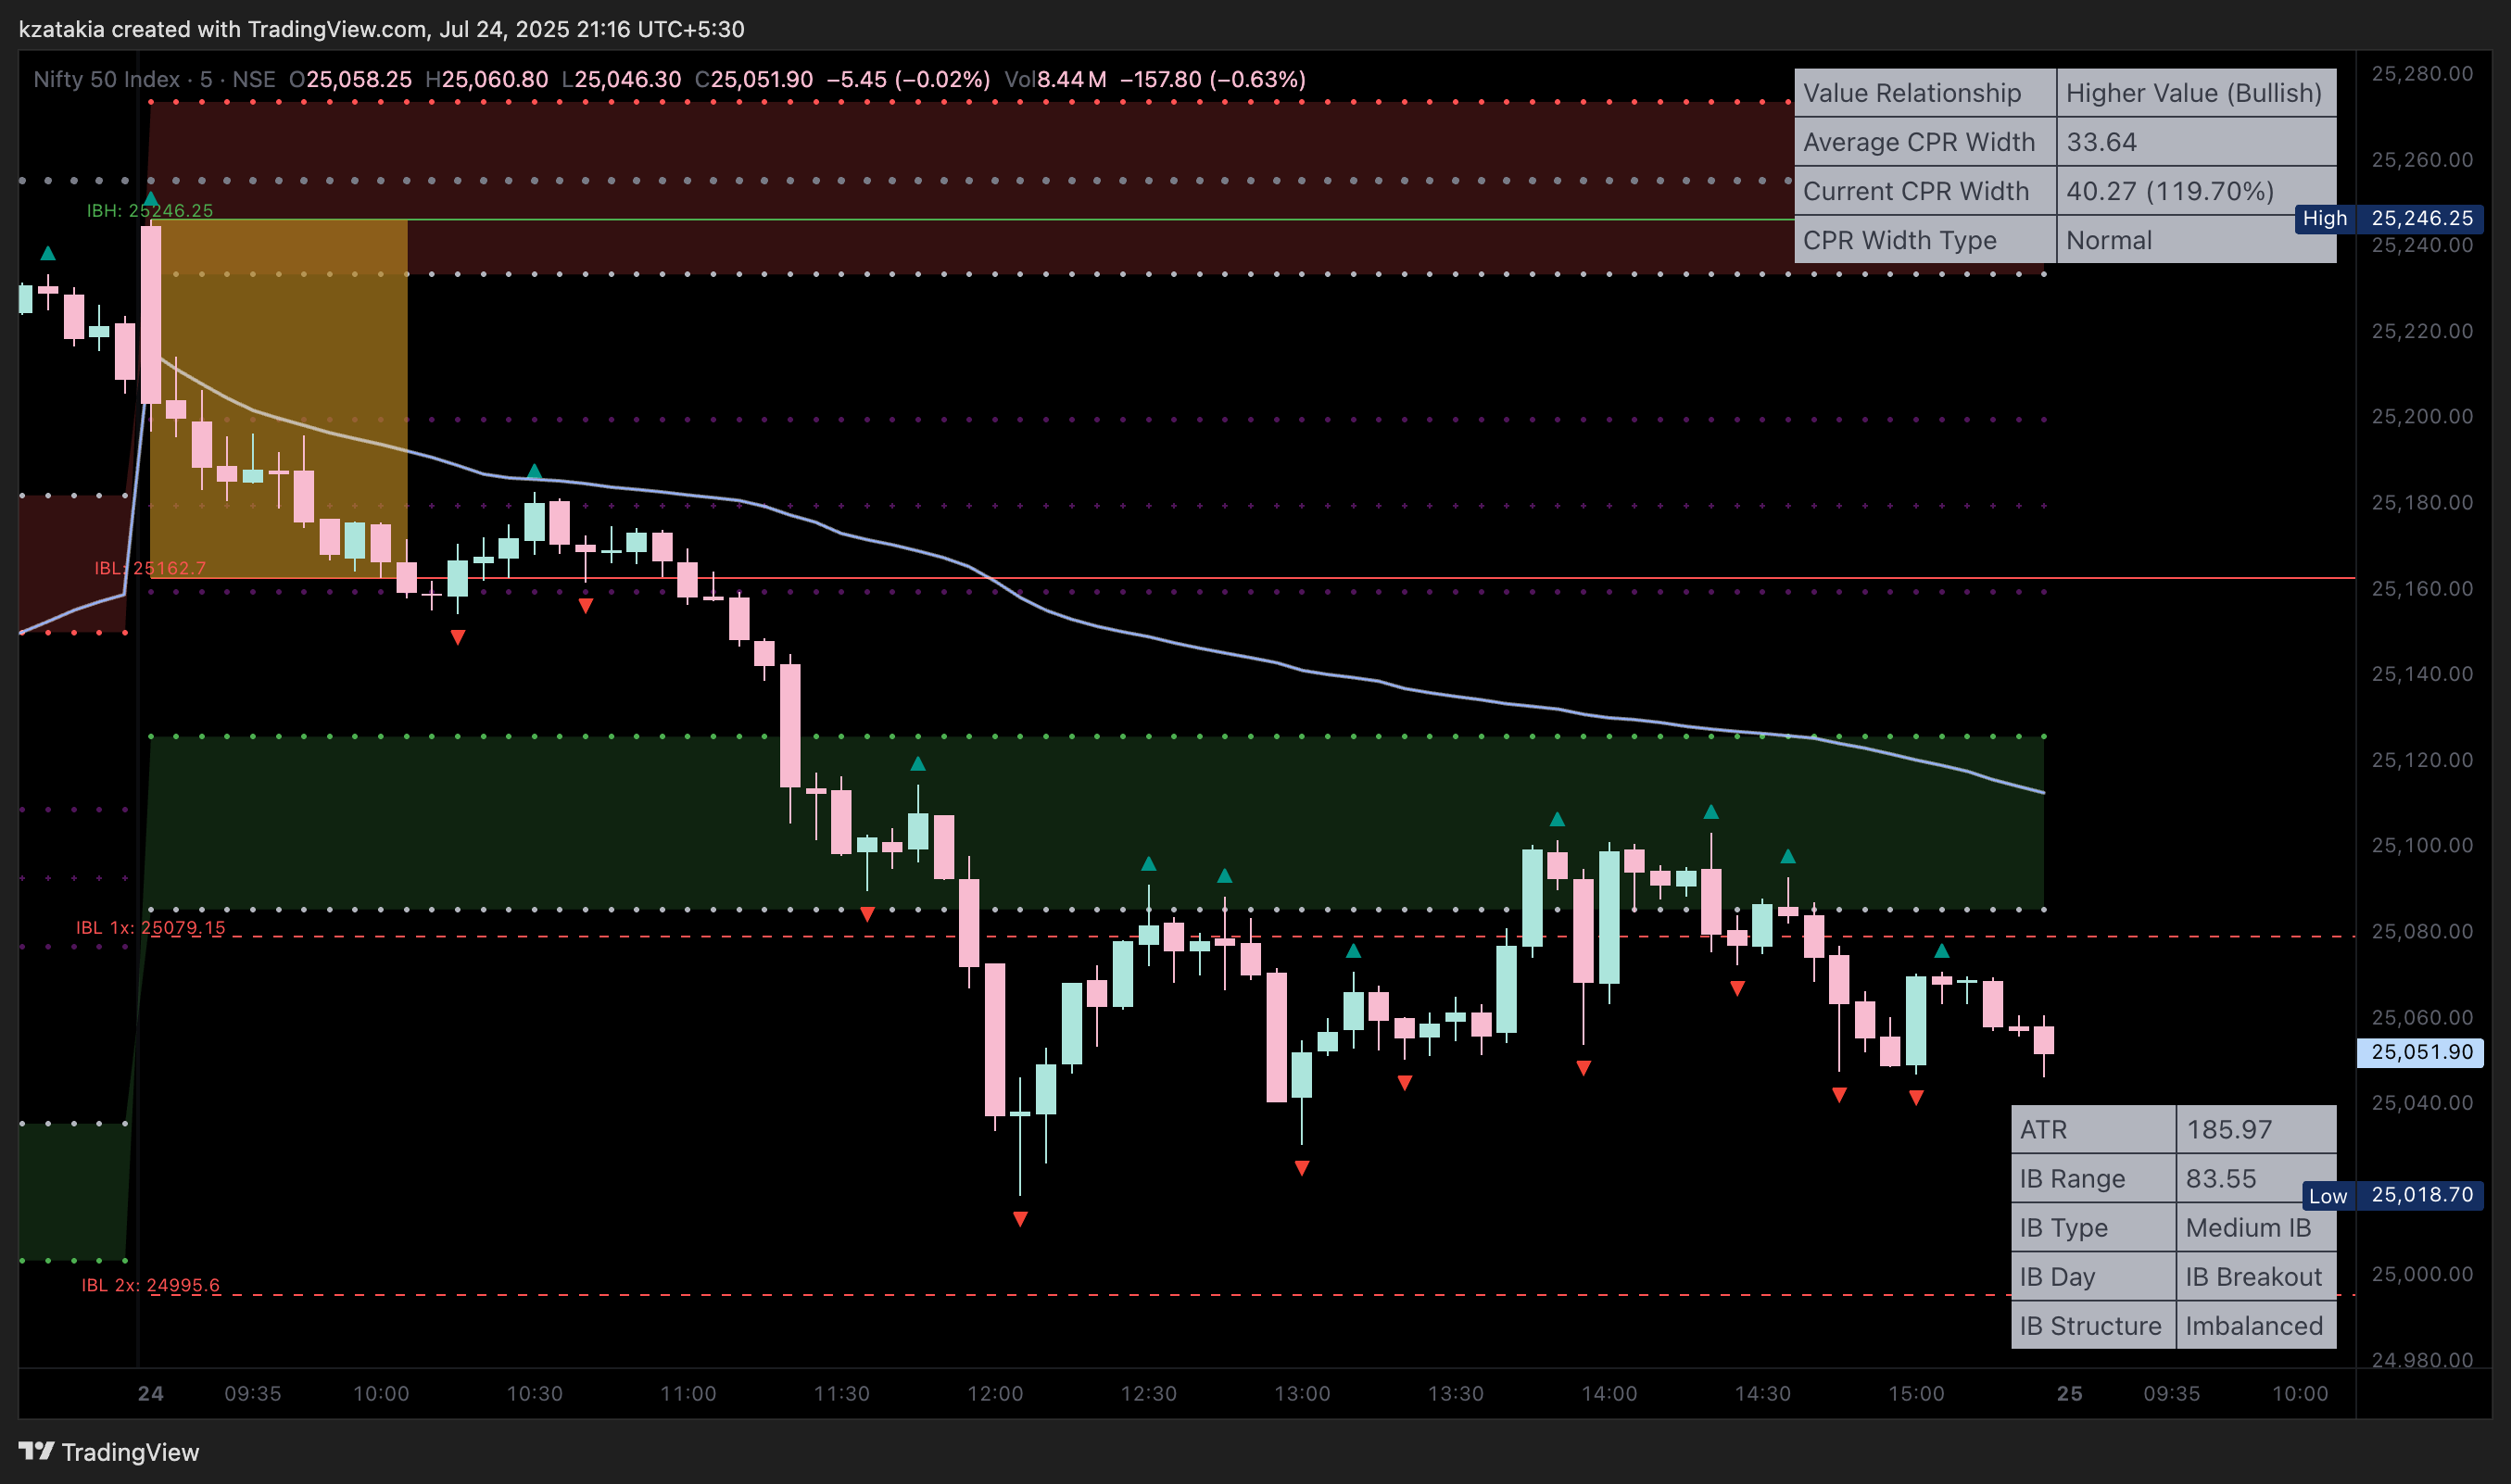Click the 'Higher Value (Bullish)' table cell
The width and height of the screenshot is (2511, 1484).
2195,93
